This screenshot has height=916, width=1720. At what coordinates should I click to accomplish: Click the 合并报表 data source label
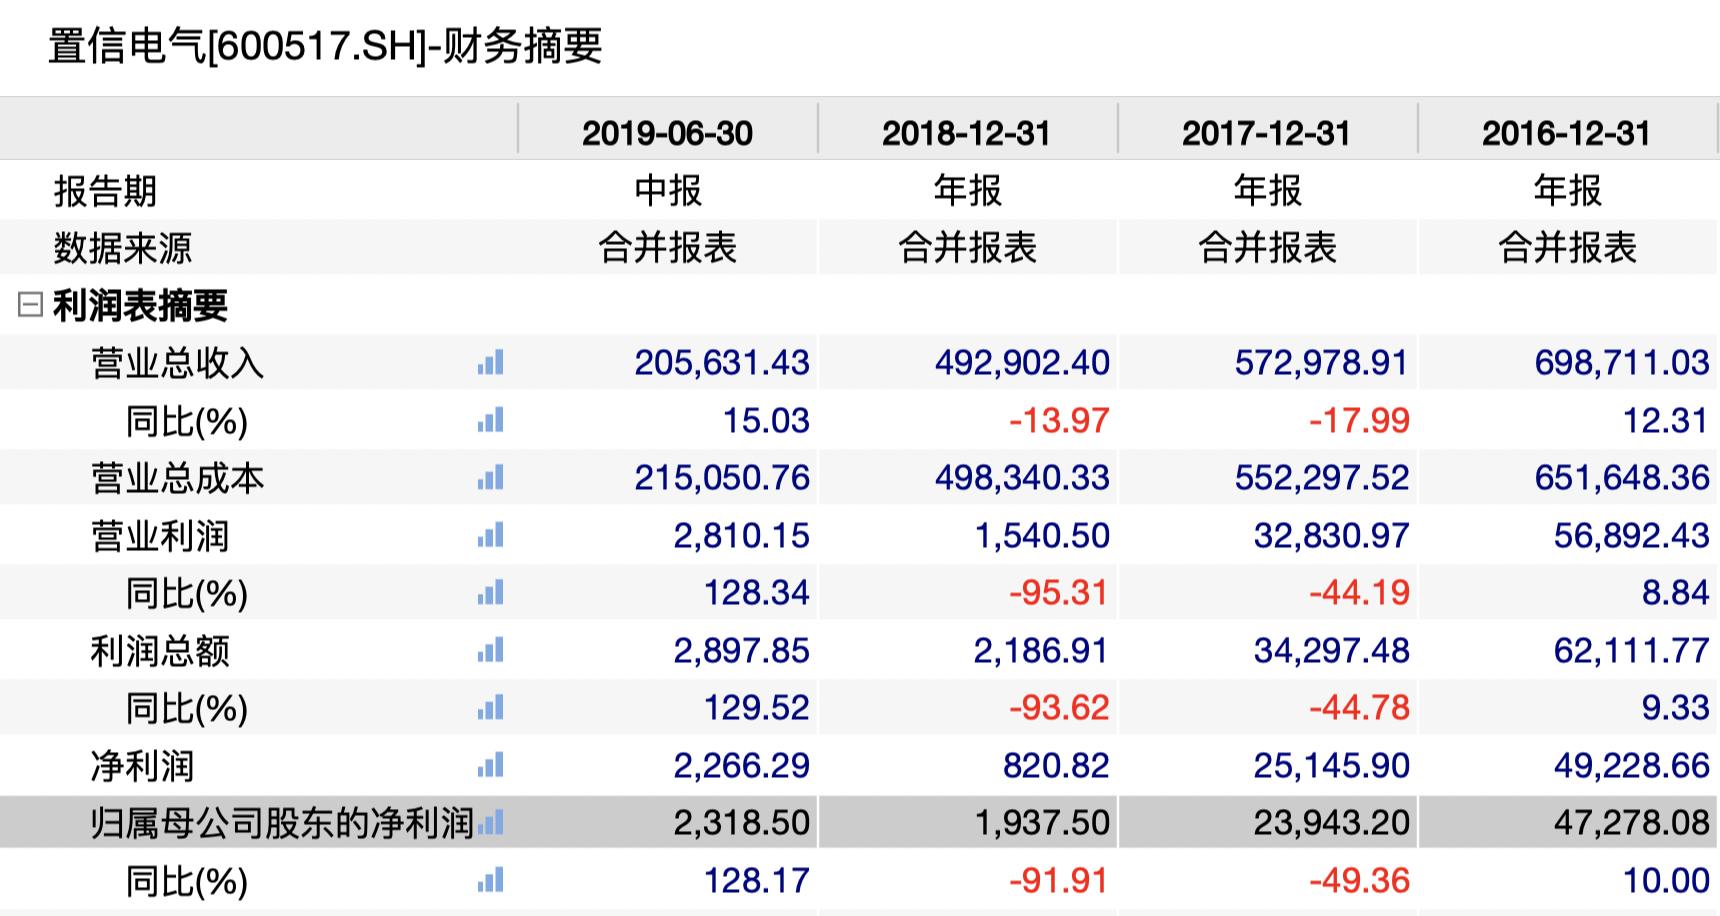(x=670, y=246)
